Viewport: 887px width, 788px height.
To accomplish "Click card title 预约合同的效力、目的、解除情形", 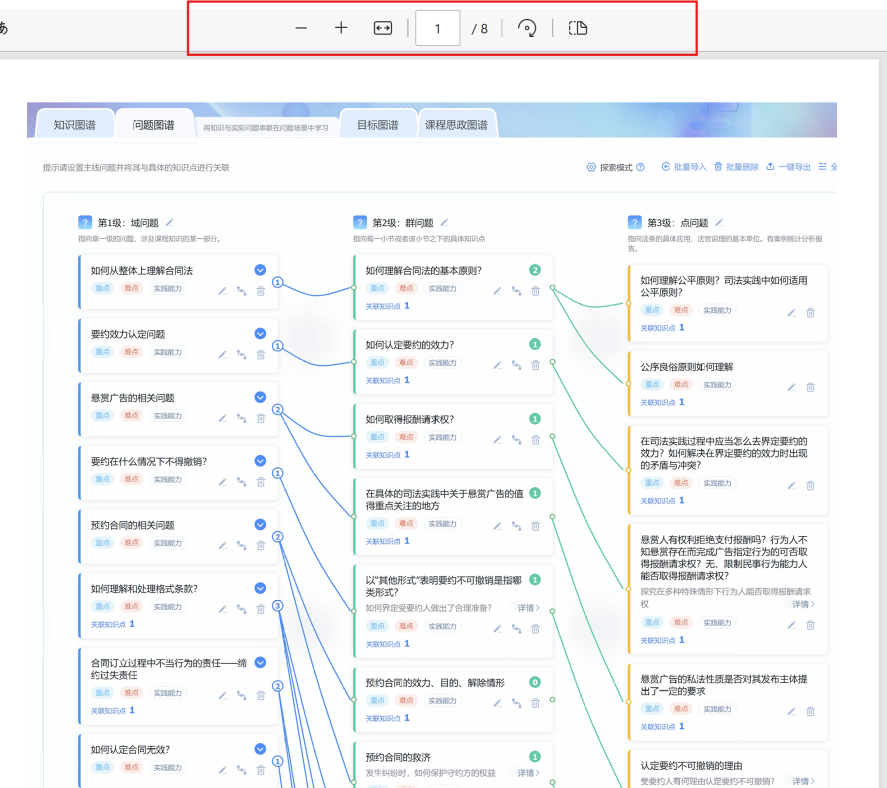I will click(435, 683).
